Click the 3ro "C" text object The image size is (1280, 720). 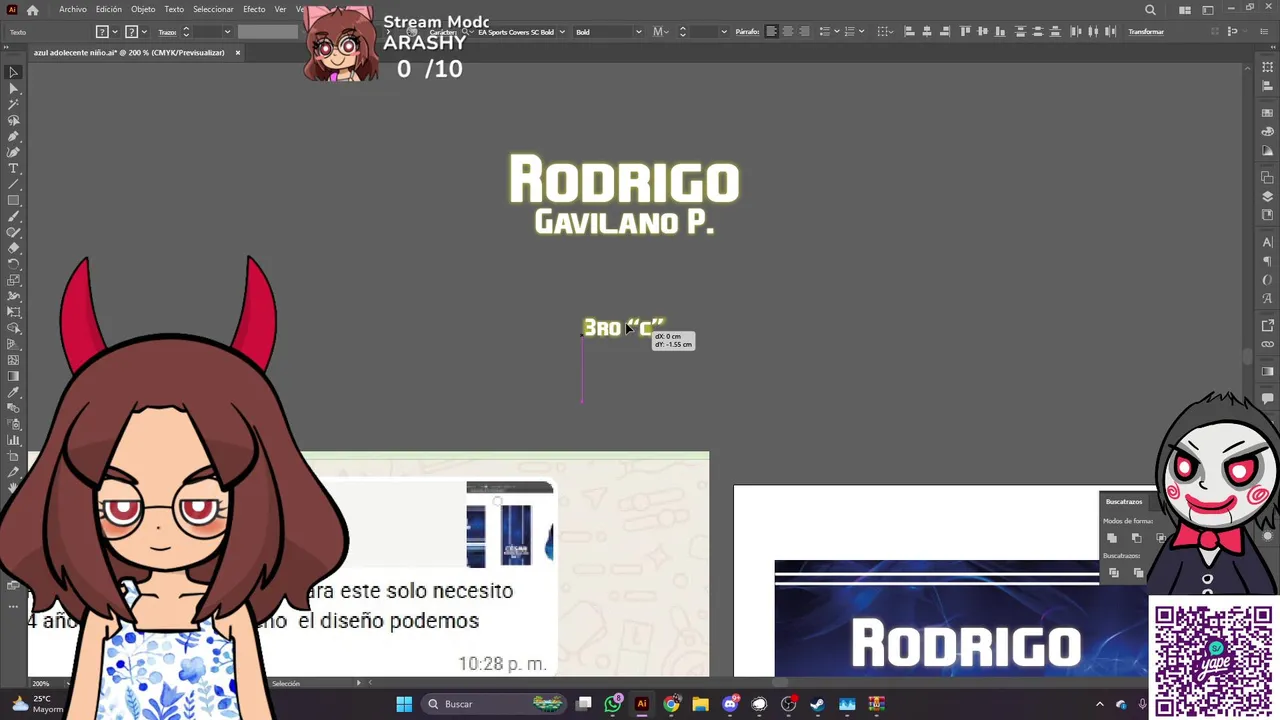click(x=623, y=328)
